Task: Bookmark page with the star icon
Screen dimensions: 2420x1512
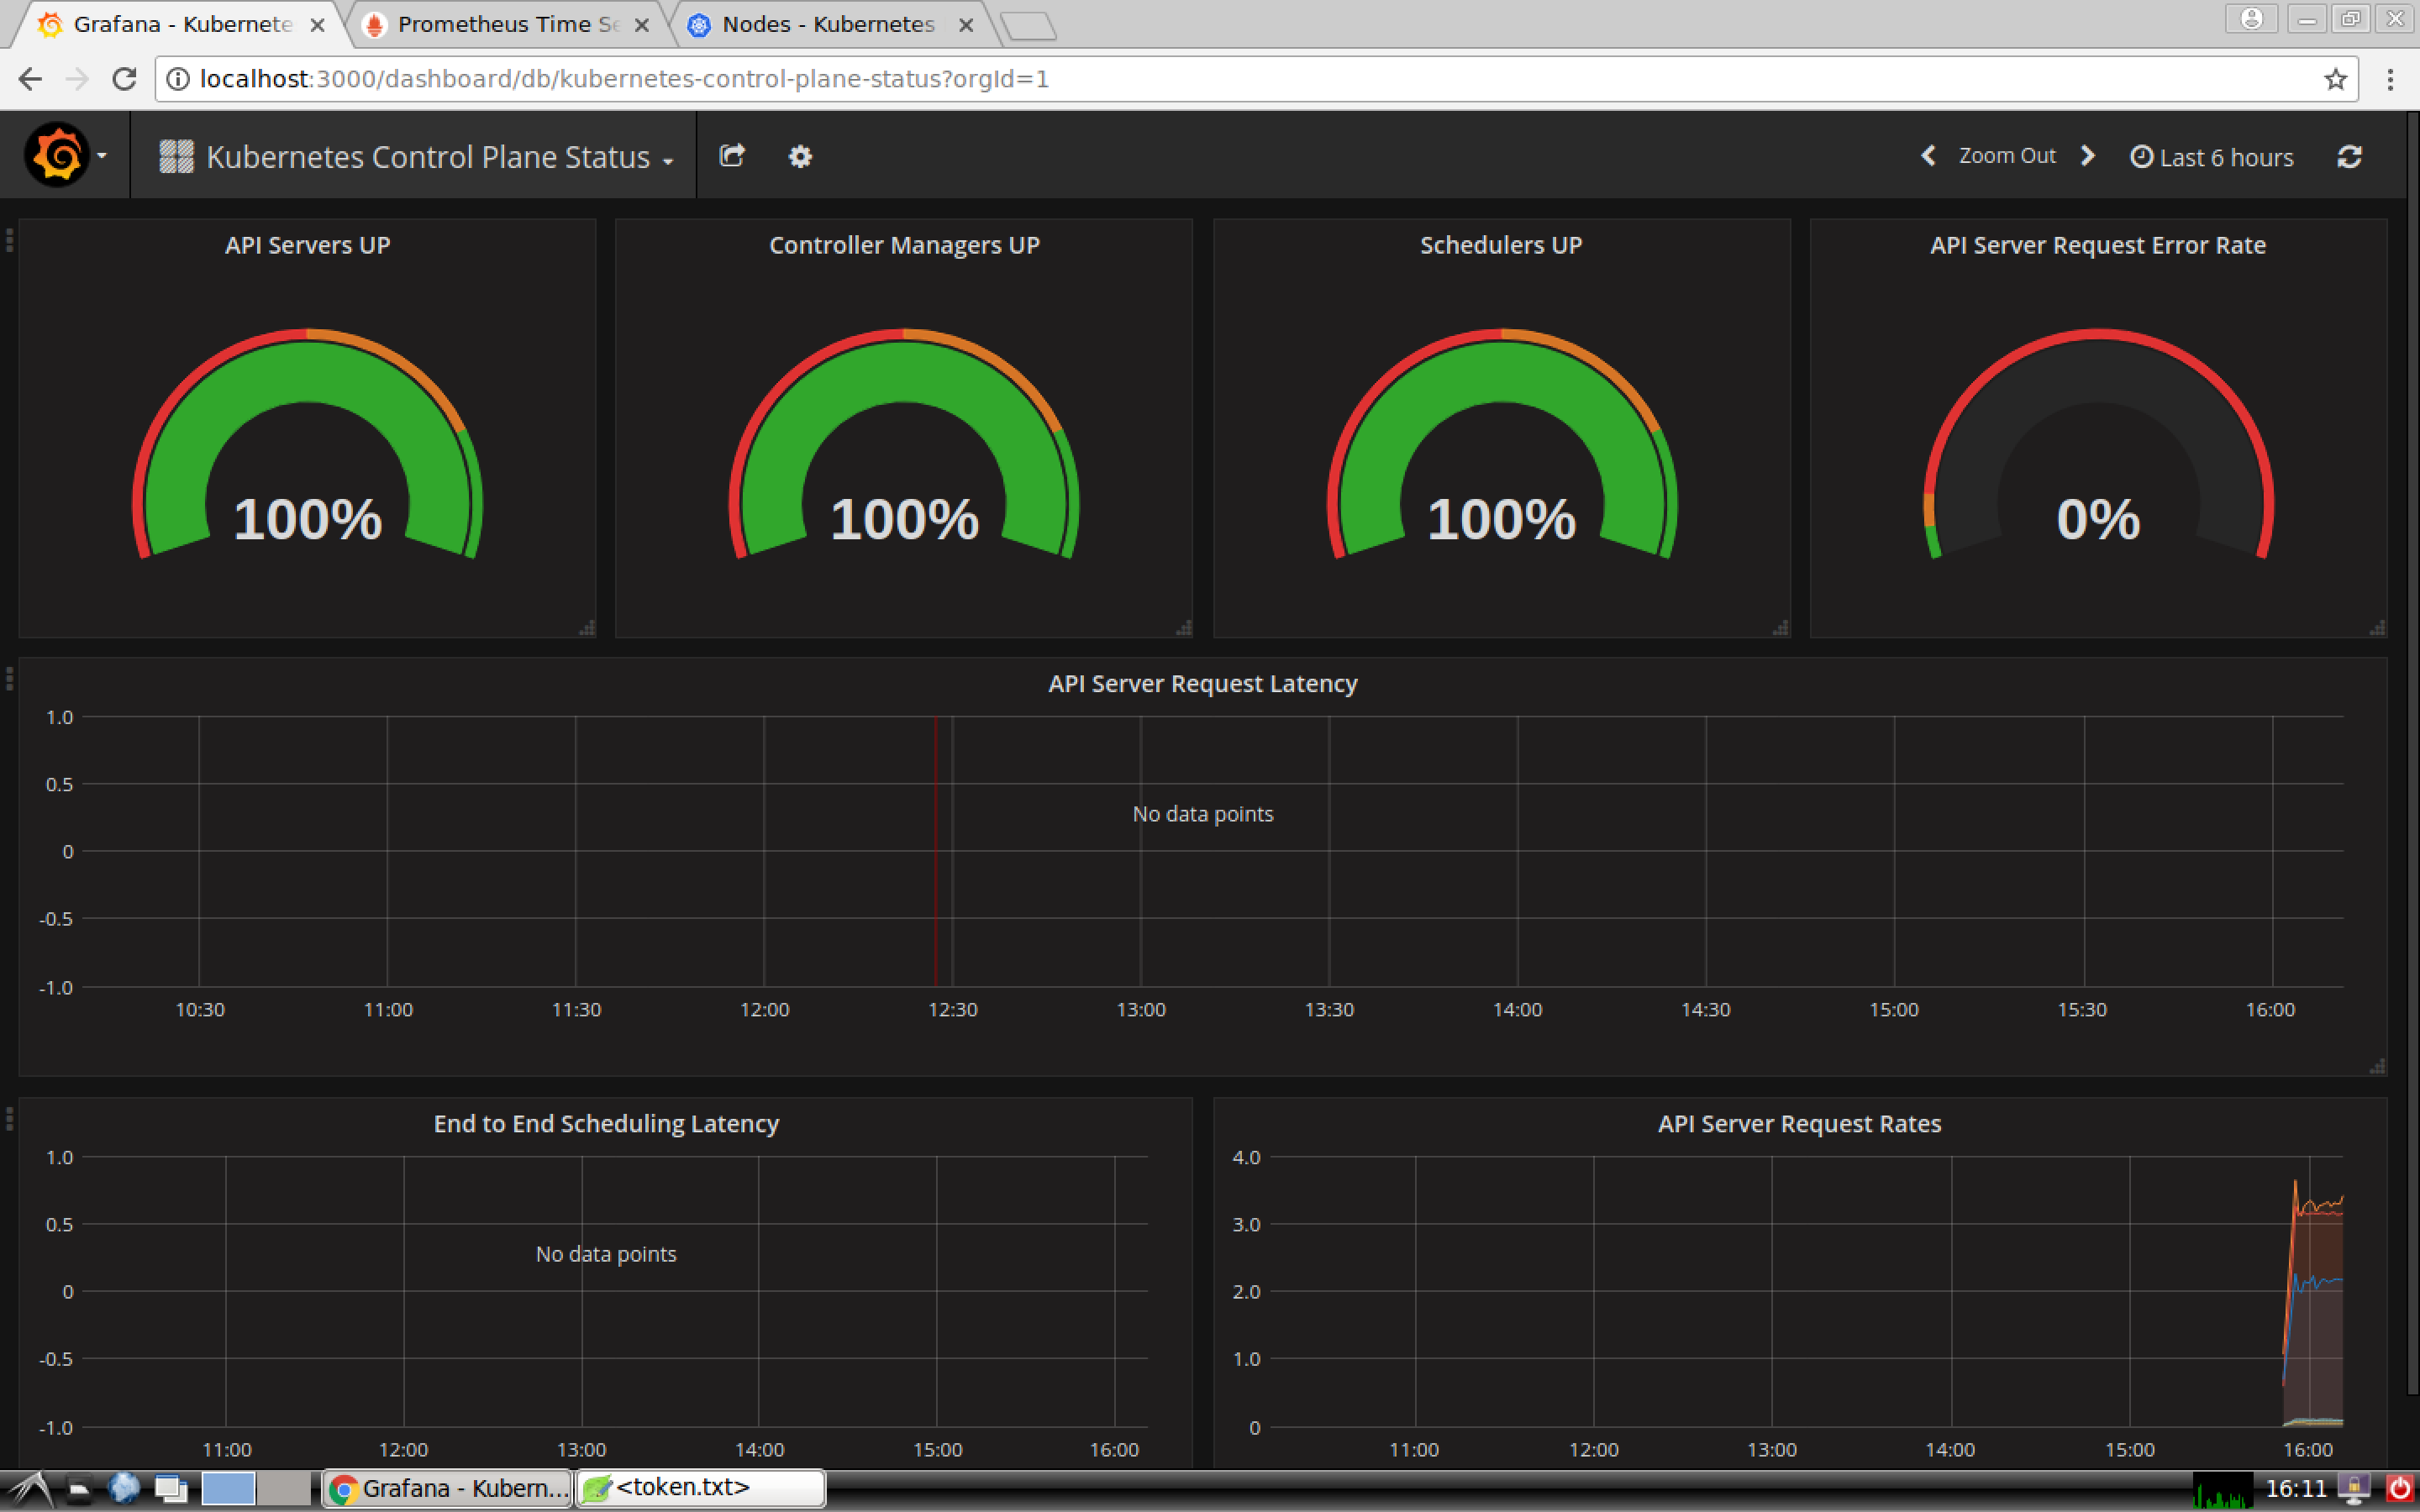Action: click(x=2335, y=79)
